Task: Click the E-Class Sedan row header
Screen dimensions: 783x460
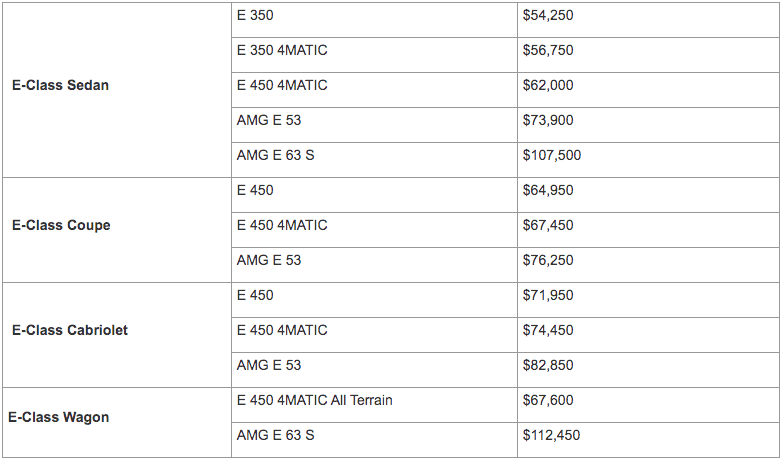Action: click(x=117, y=90)
